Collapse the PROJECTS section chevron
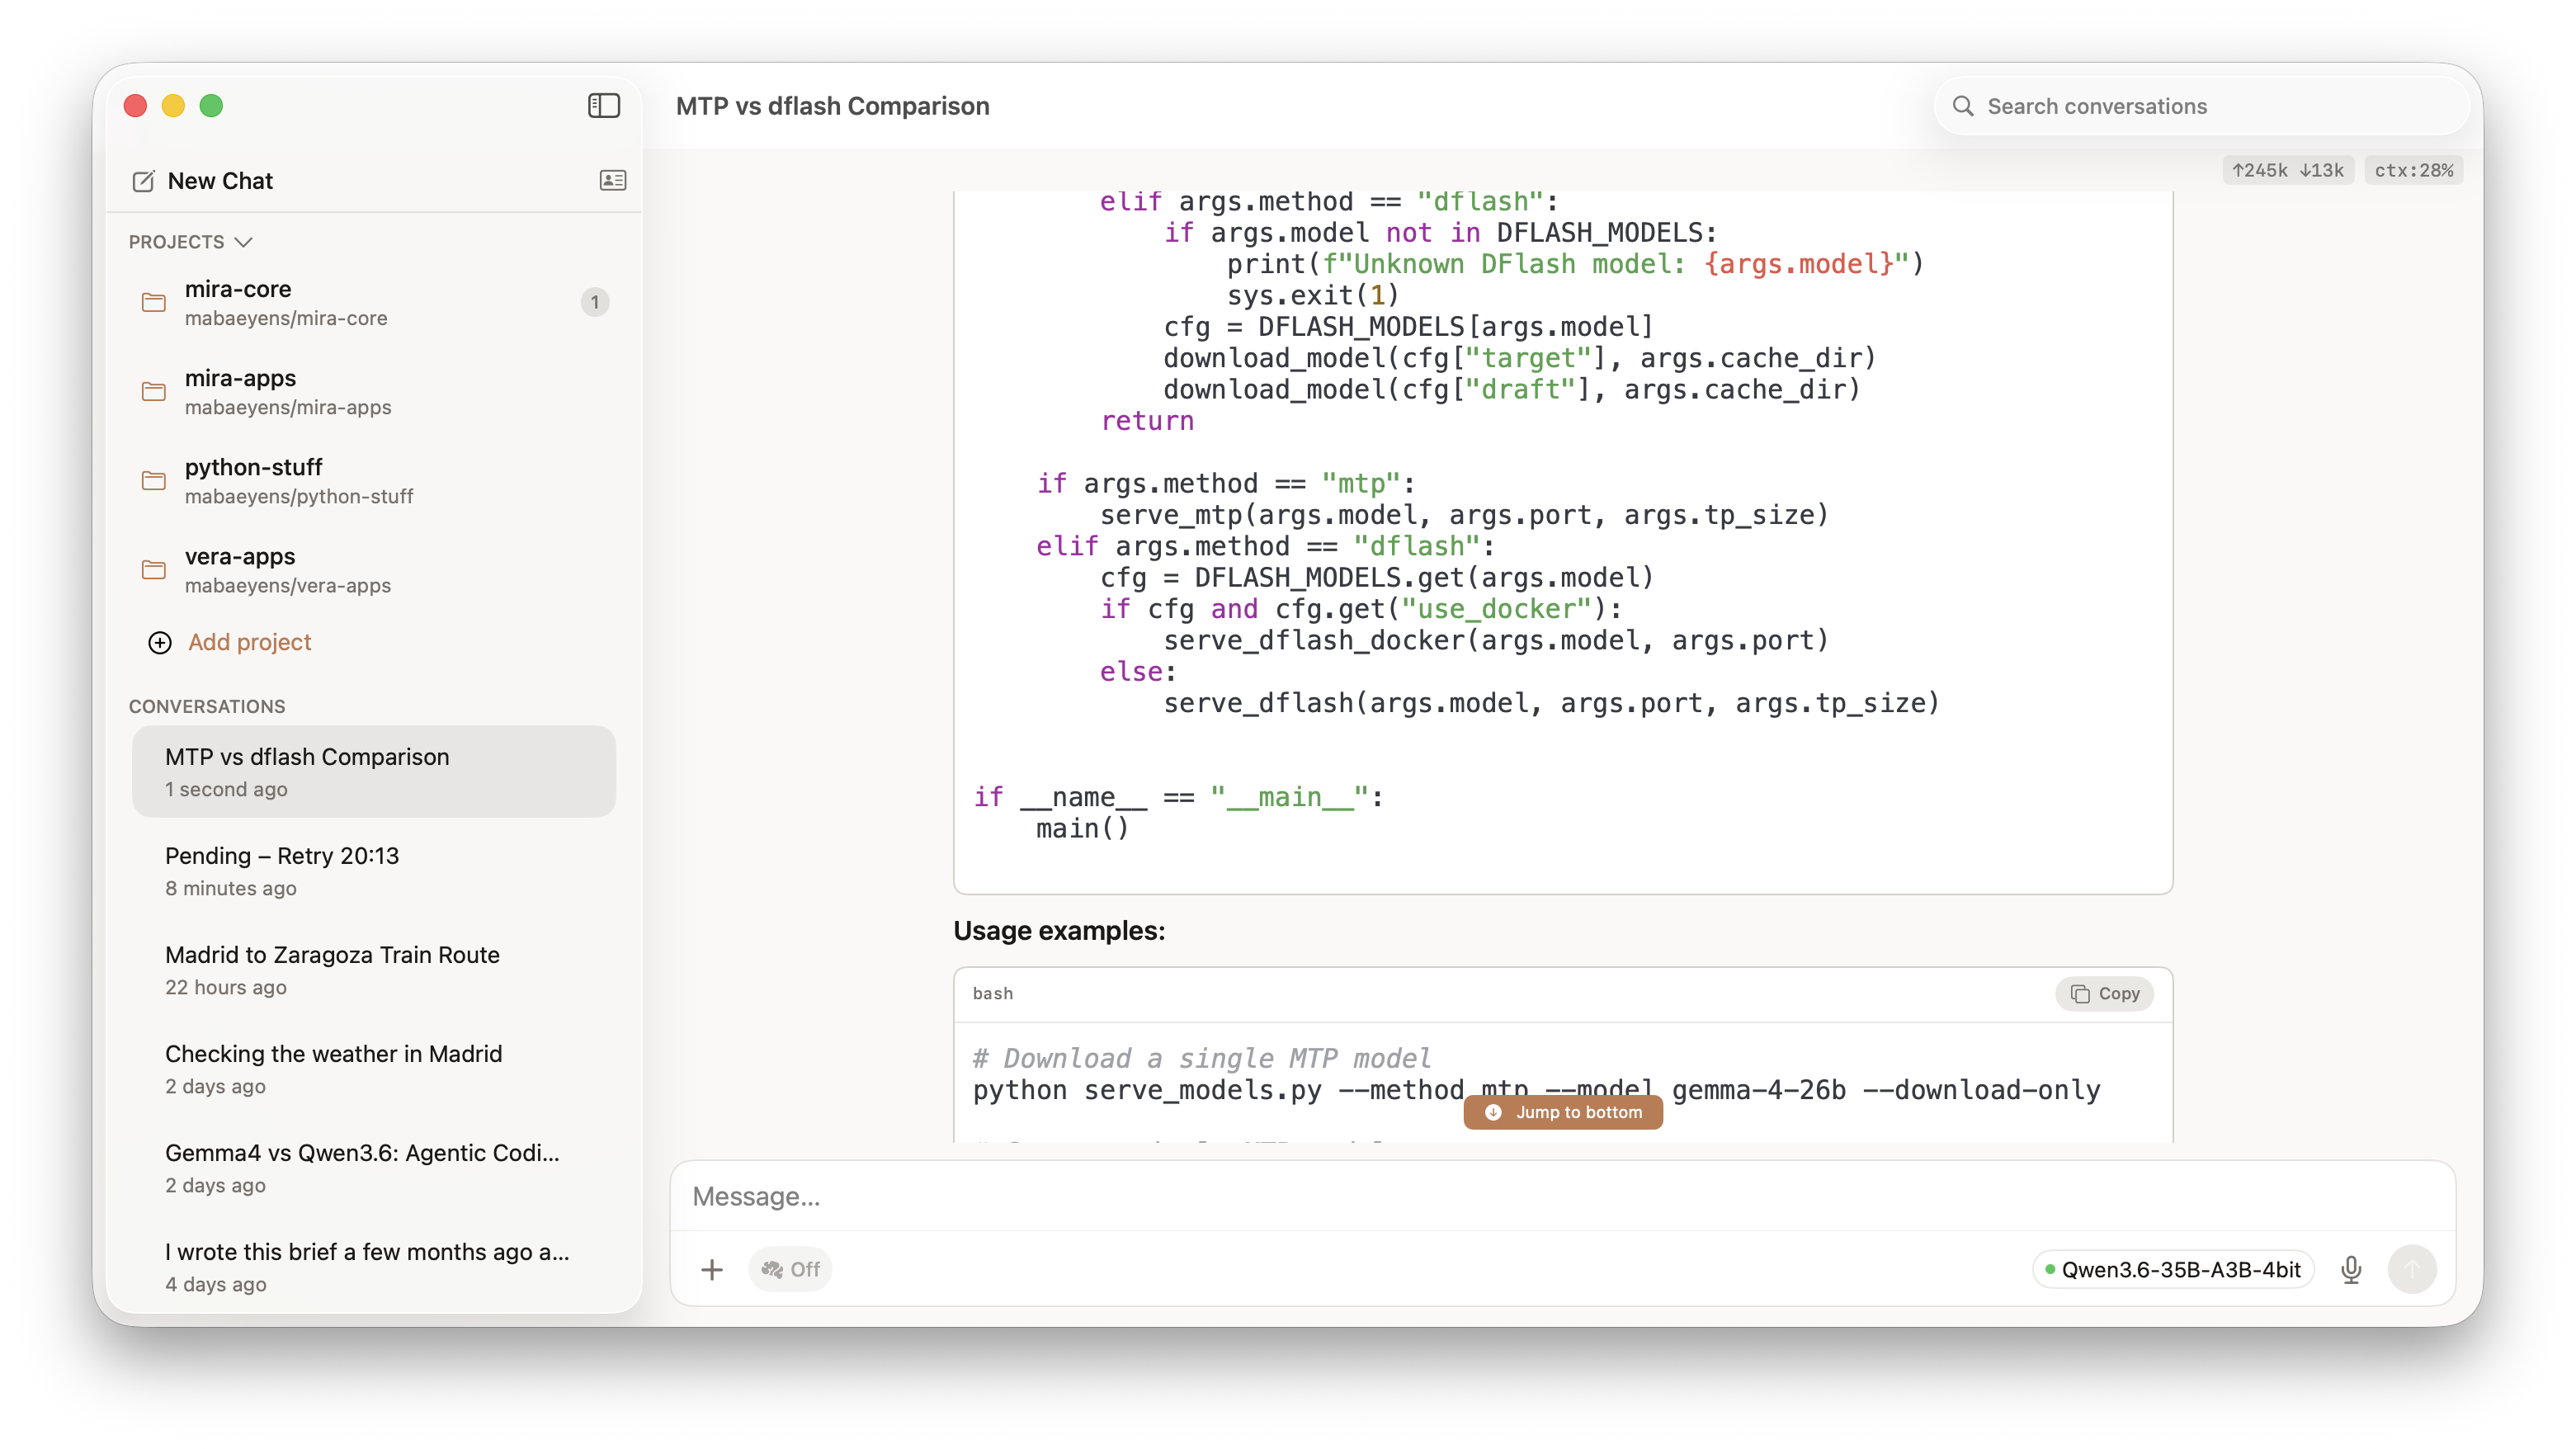The height and width of the screenshot is (1449, 2576). click(x=243, y=242)
